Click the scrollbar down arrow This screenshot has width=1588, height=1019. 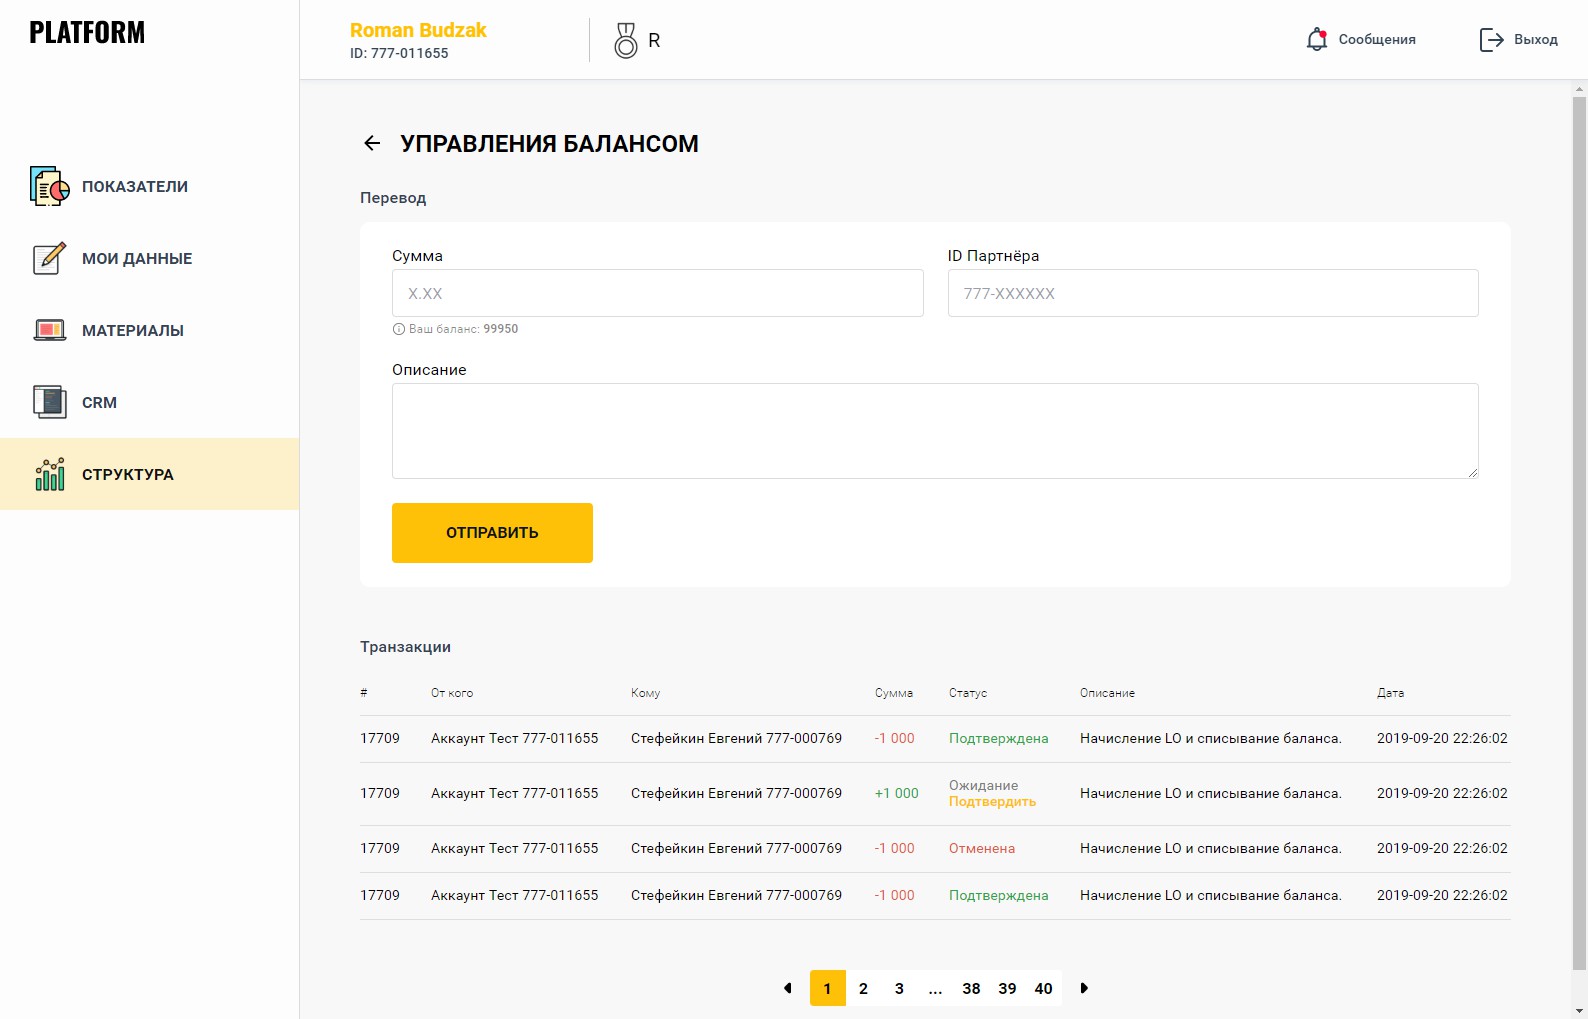click(1579, 1010)
